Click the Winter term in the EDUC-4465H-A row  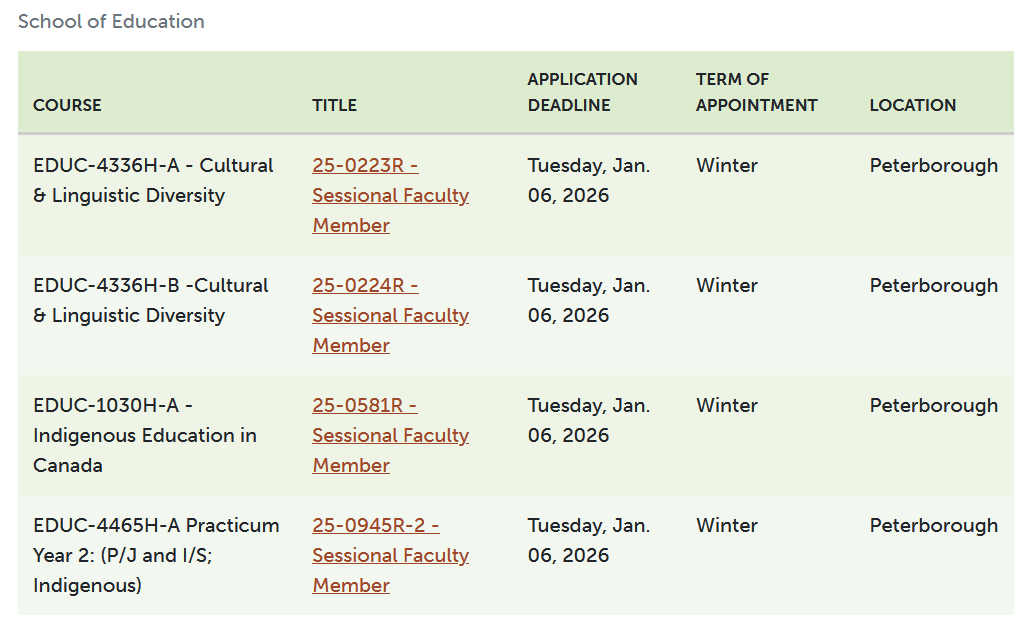[727, 525]
